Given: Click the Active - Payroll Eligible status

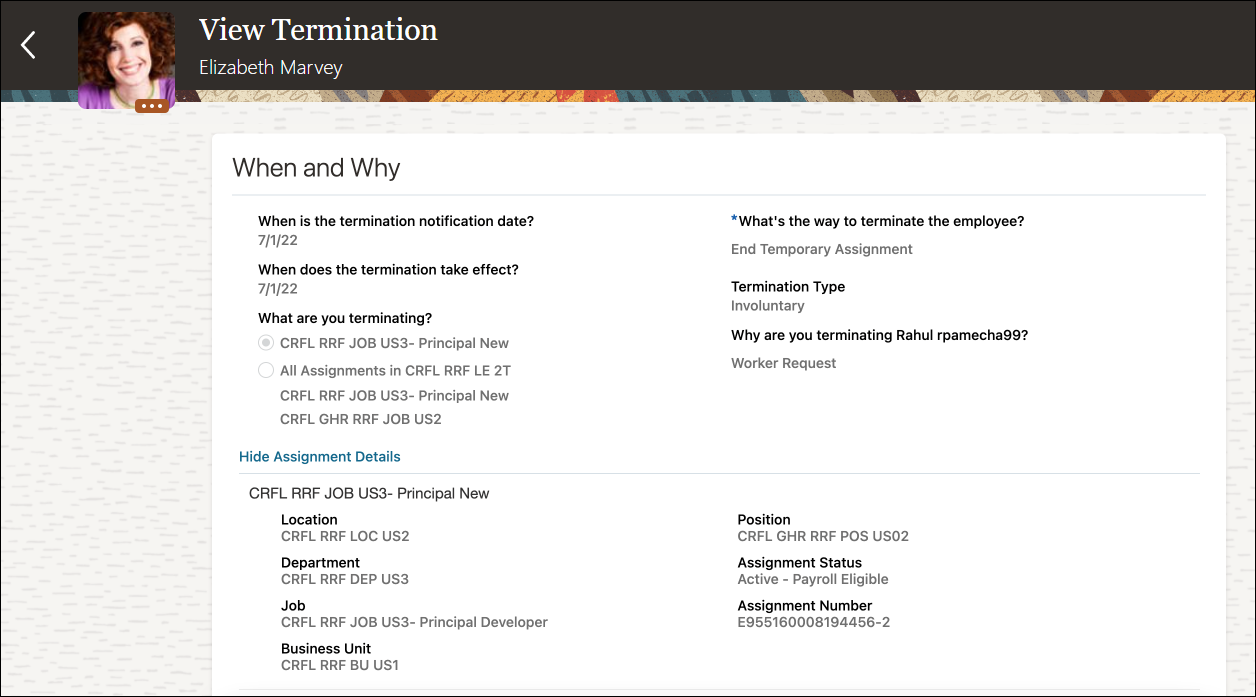Looking at the screenshot, I should tap(813, 579).
